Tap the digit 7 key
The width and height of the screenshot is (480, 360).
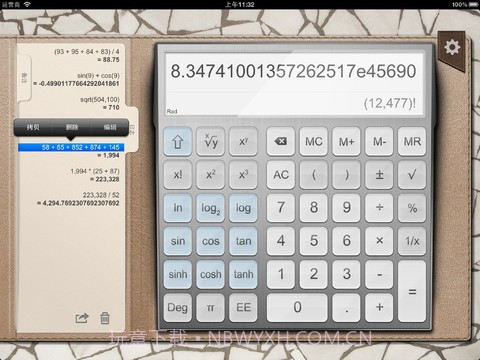(281, 208)
